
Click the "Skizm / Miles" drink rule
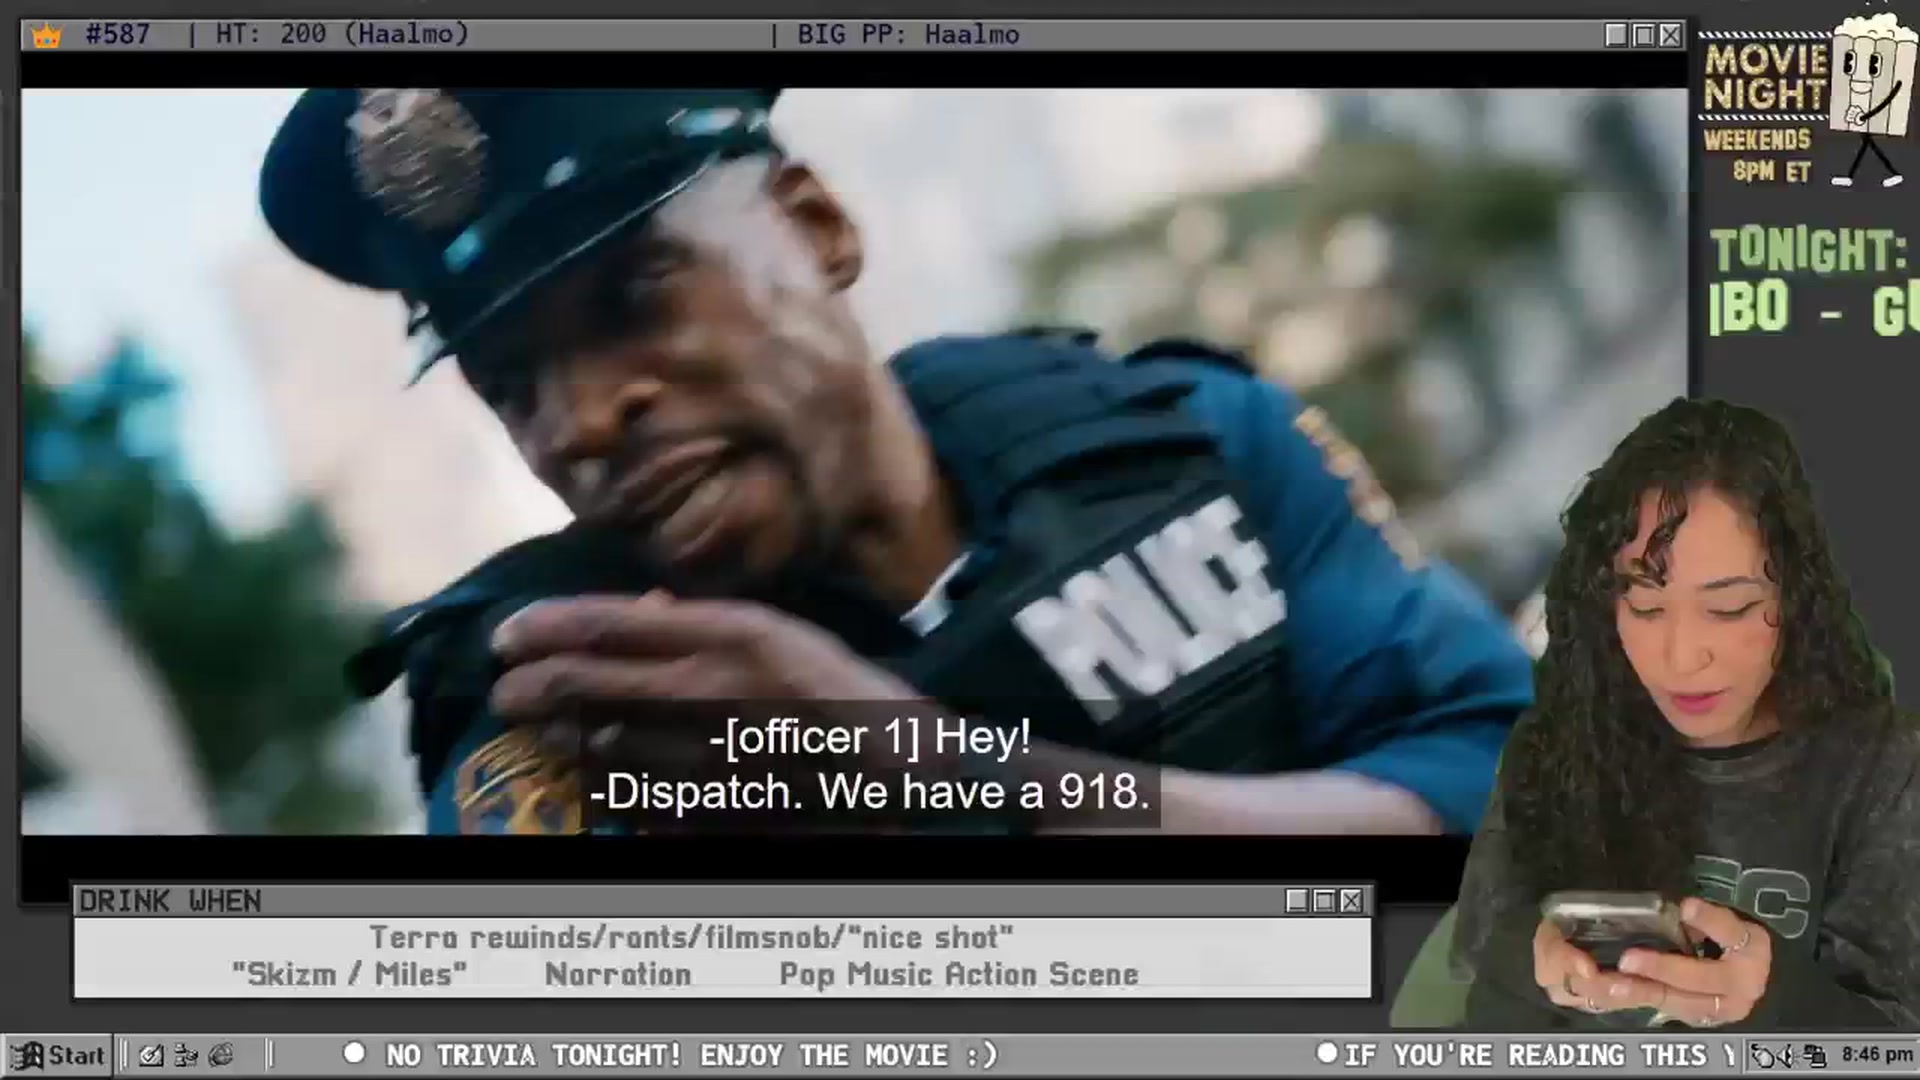tap(349, 974)
